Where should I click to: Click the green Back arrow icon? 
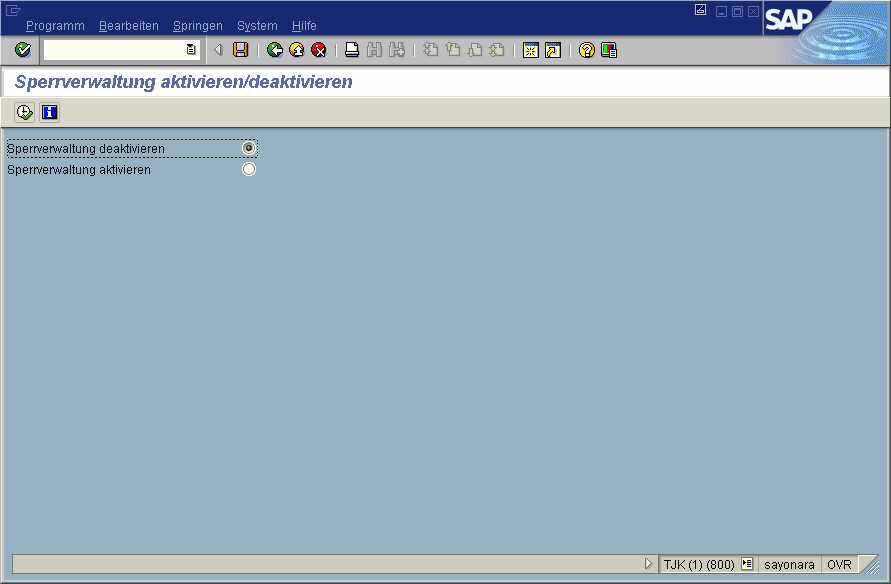[x=275, y=50]
